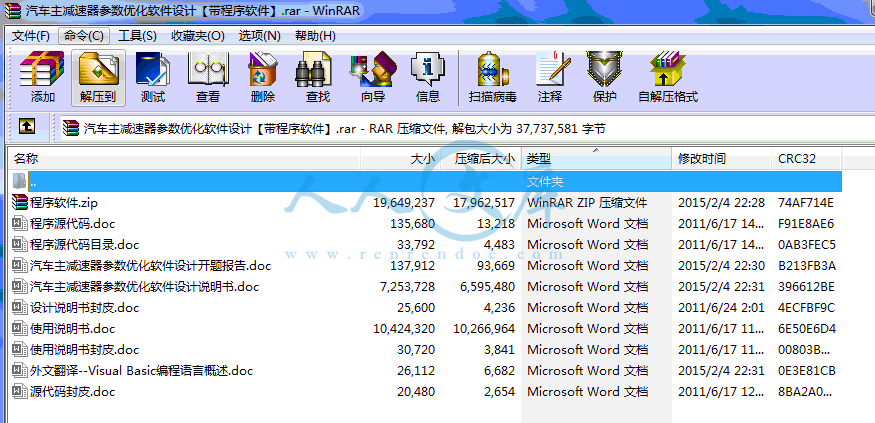Sort by the CRC32 column header
Image resolution: width=875 pixels, height=423 pixels.
tap(807, 158)
